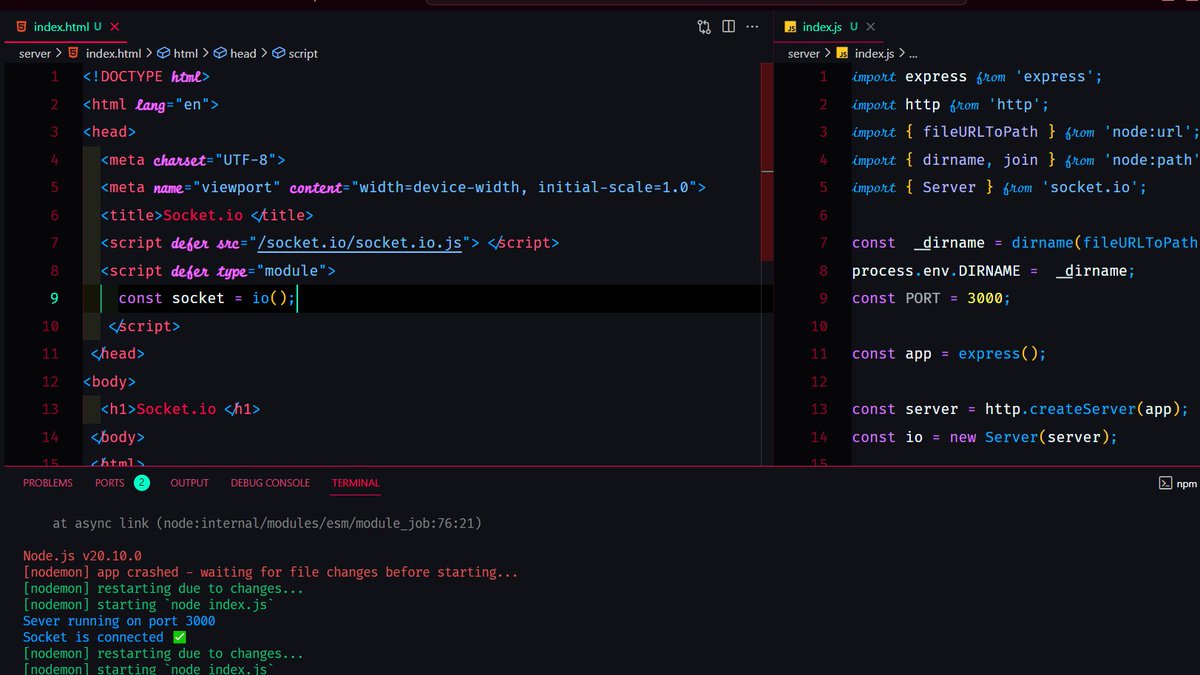Click the opening '<body>' tag line
Viewport: 1200px width, 675px height.
[x=110, y=381]
